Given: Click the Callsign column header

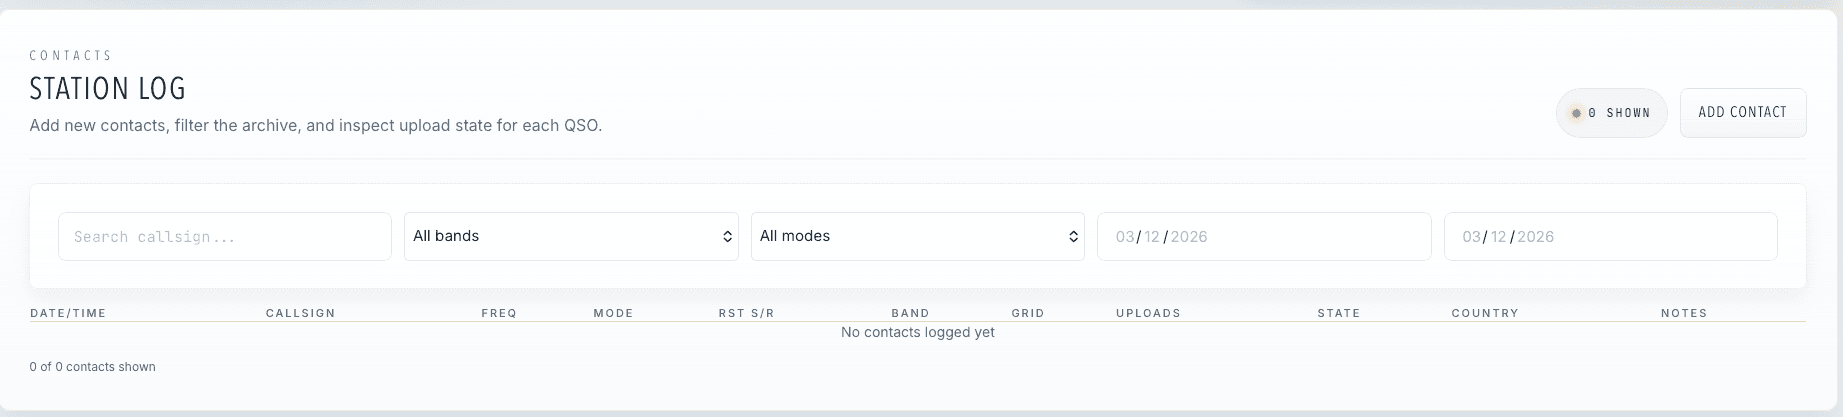Looking at the screenshot, I should coord(301,313).
